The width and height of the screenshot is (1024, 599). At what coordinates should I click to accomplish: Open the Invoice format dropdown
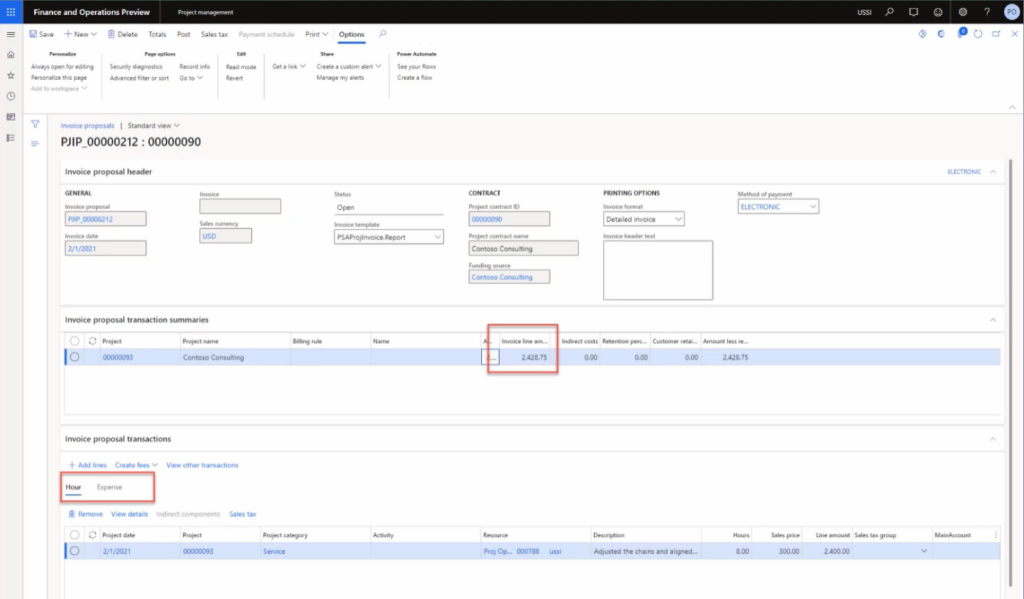tap(678, 219)
